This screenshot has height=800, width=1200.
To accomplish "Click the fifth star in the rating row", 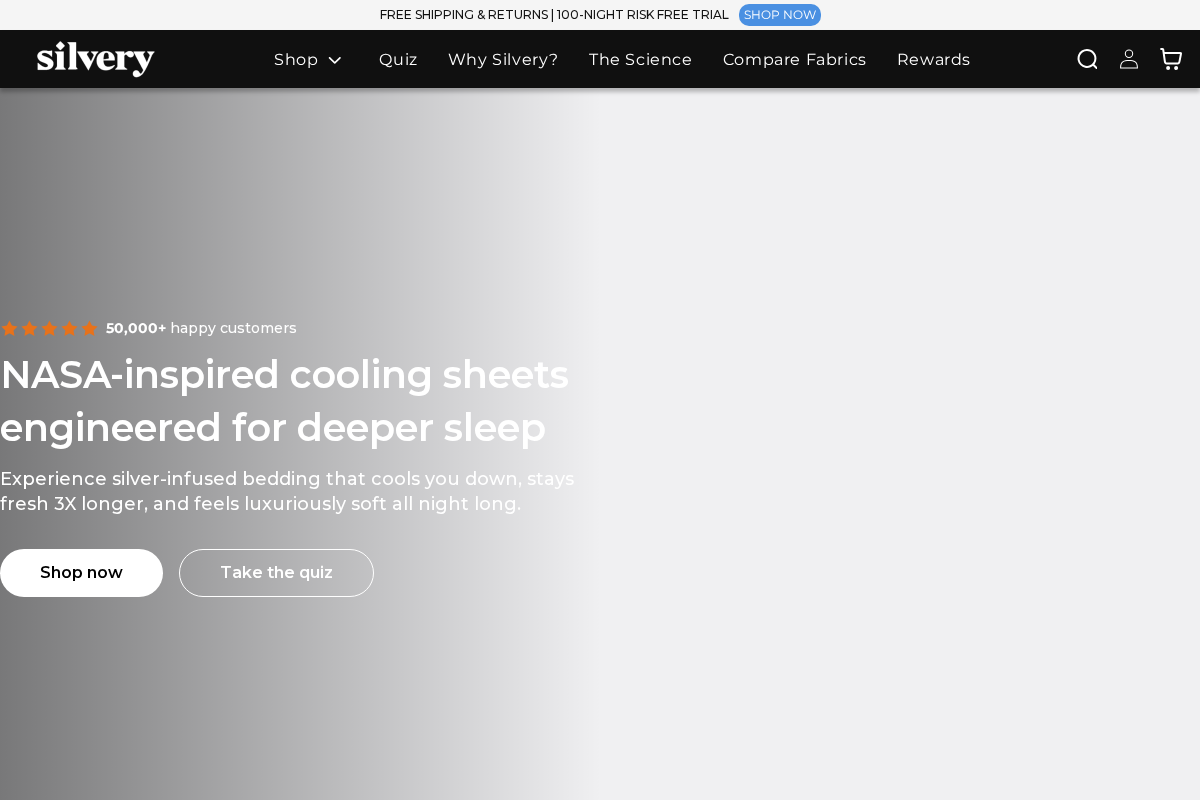I will click(x=90, y=328).
